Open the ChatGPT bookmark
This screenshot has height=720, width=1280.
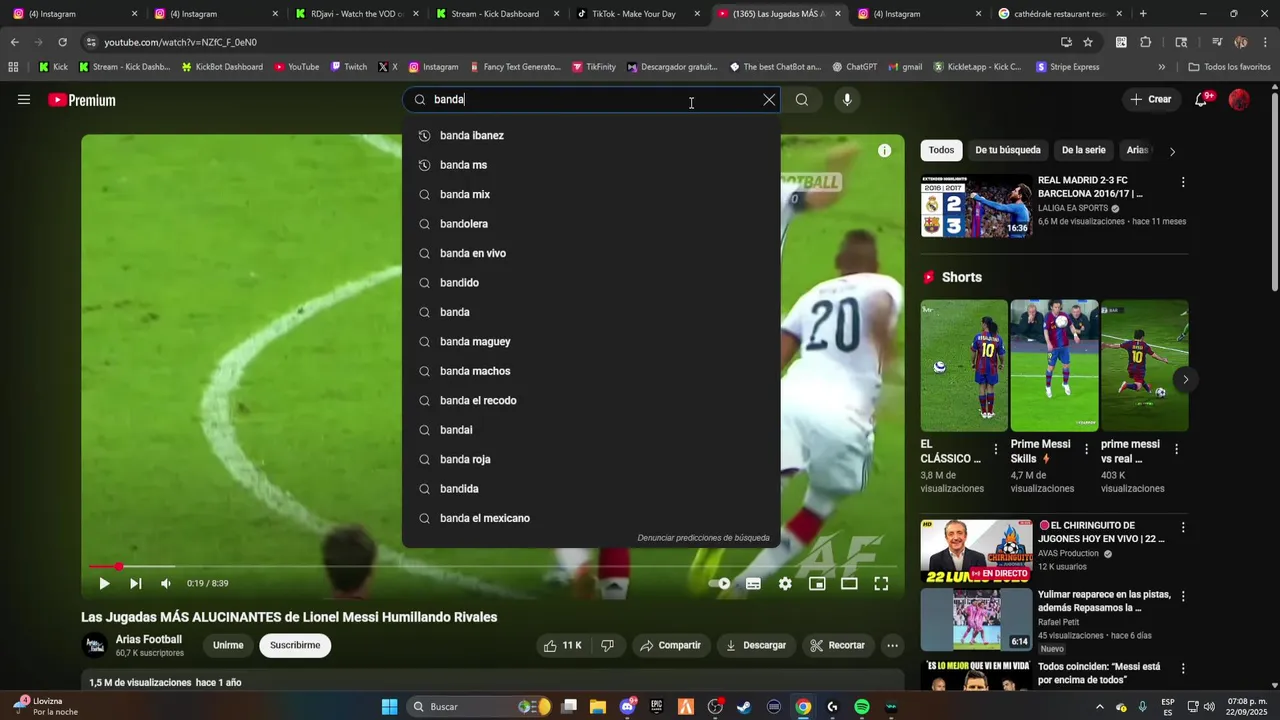click(854, 67)
